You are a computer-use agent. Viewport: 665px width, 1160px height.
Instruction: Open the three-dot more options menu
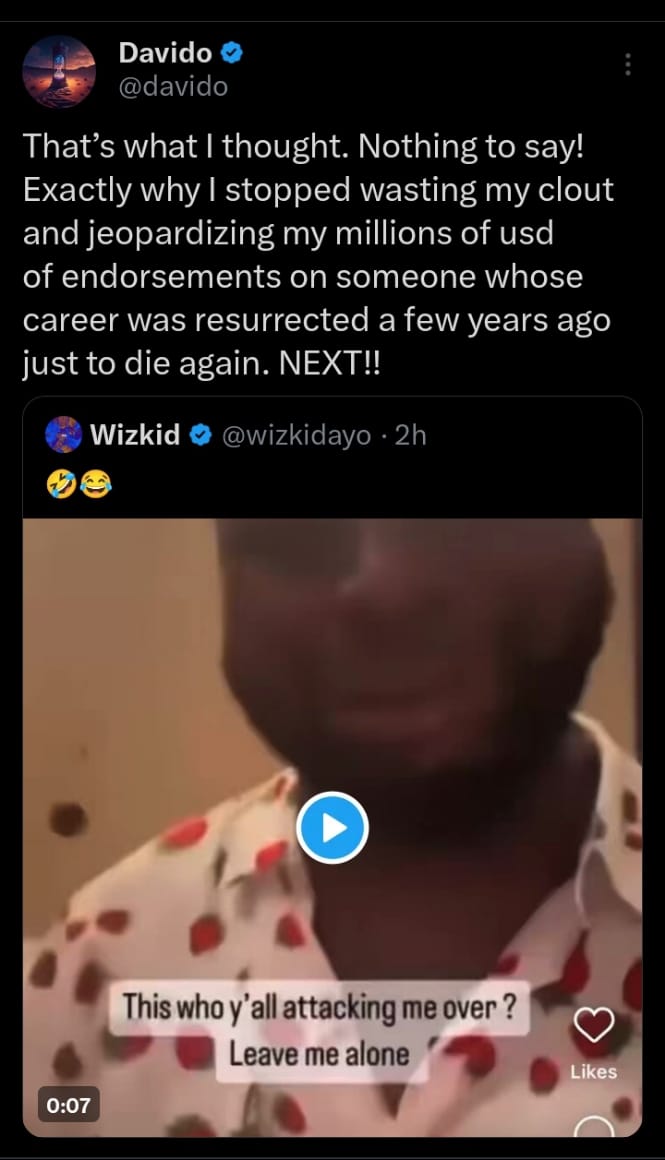[628, 64]
